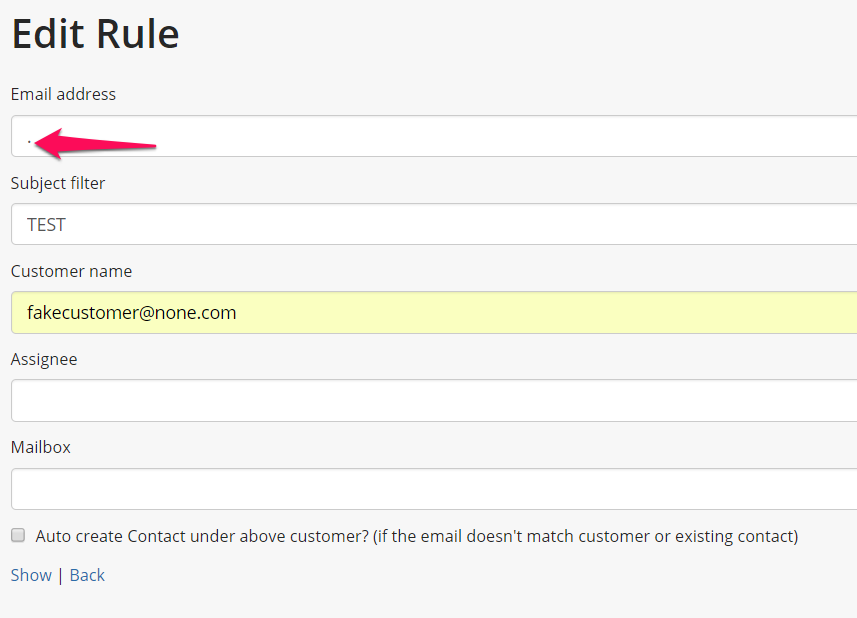Go back using the Back link
Screen dimensions: 857x618
[87, 575]
